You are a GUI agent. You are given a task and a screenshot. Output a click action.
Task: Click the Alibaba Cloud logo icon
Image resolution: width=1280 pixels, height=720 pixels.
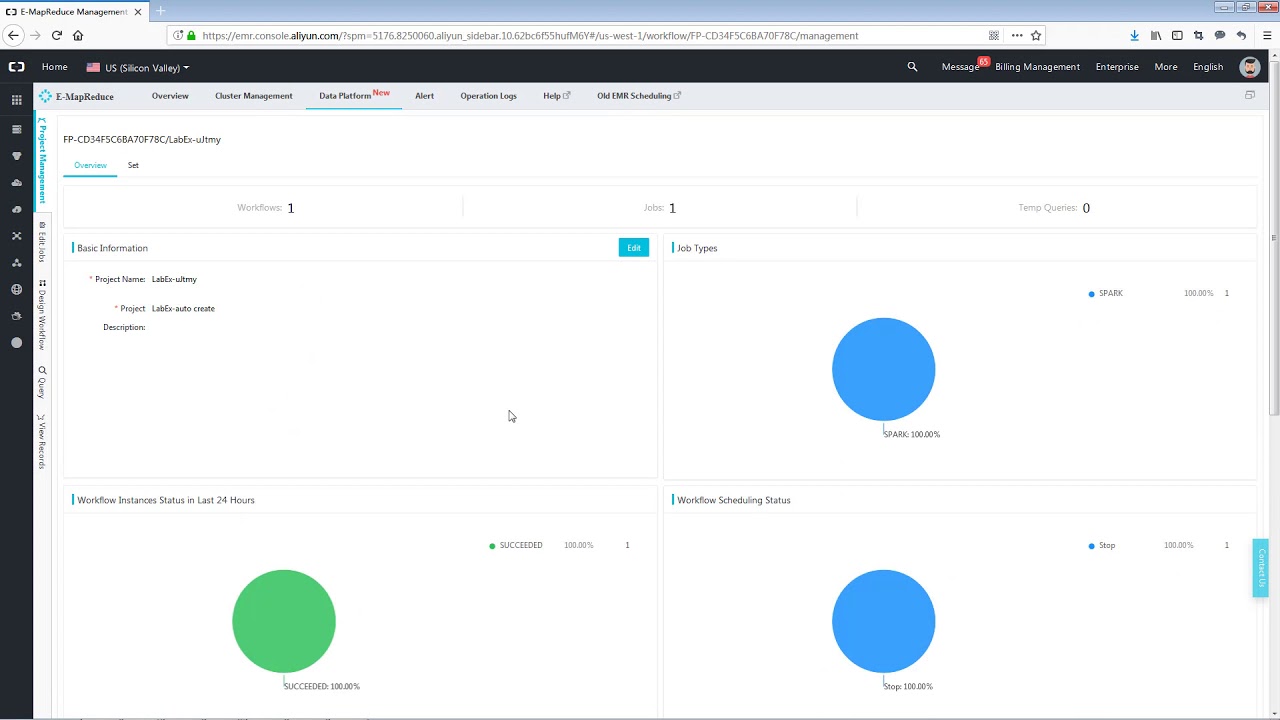pyautogui.click(x=16, y=67)
